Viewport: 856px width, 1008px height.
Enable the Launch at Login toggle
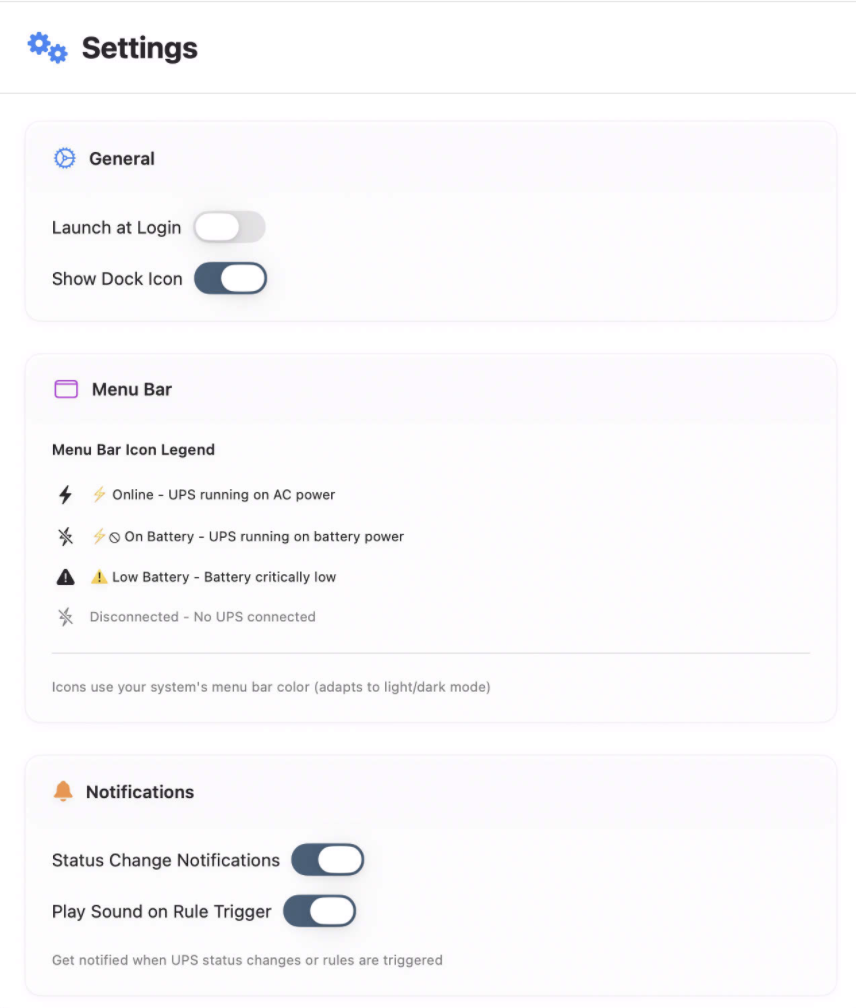tap(229, 227)
